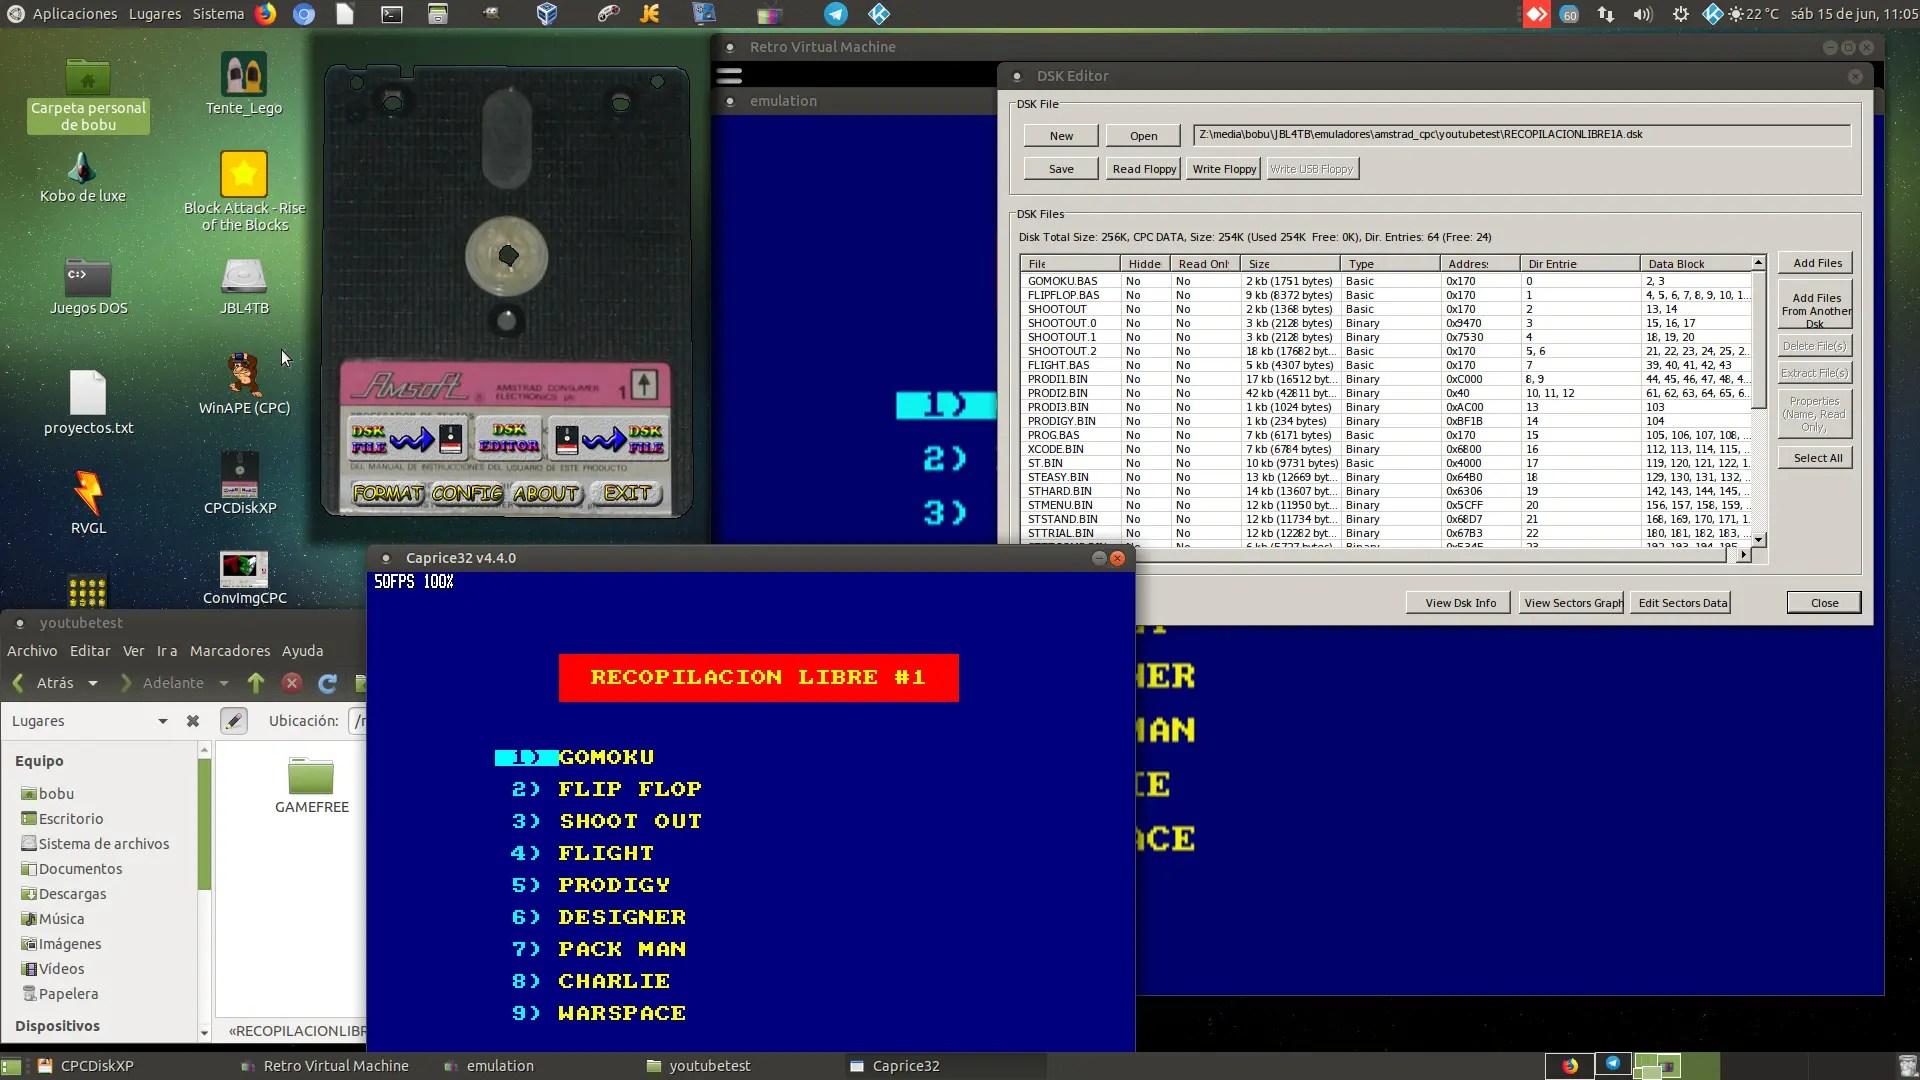The width and height of the screenshot is (1920, 1080).
Task: Click the New button in DSK Editor
Action: (x=1061, y=136)
